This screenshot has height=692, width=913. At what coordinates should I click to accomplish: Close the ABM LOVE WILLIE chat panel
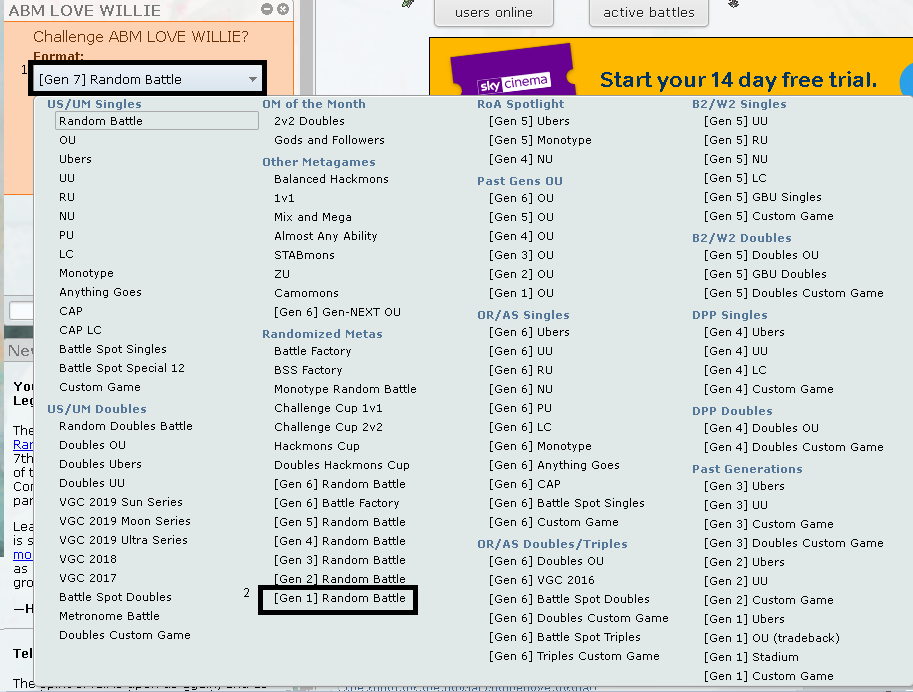point(283,9)
